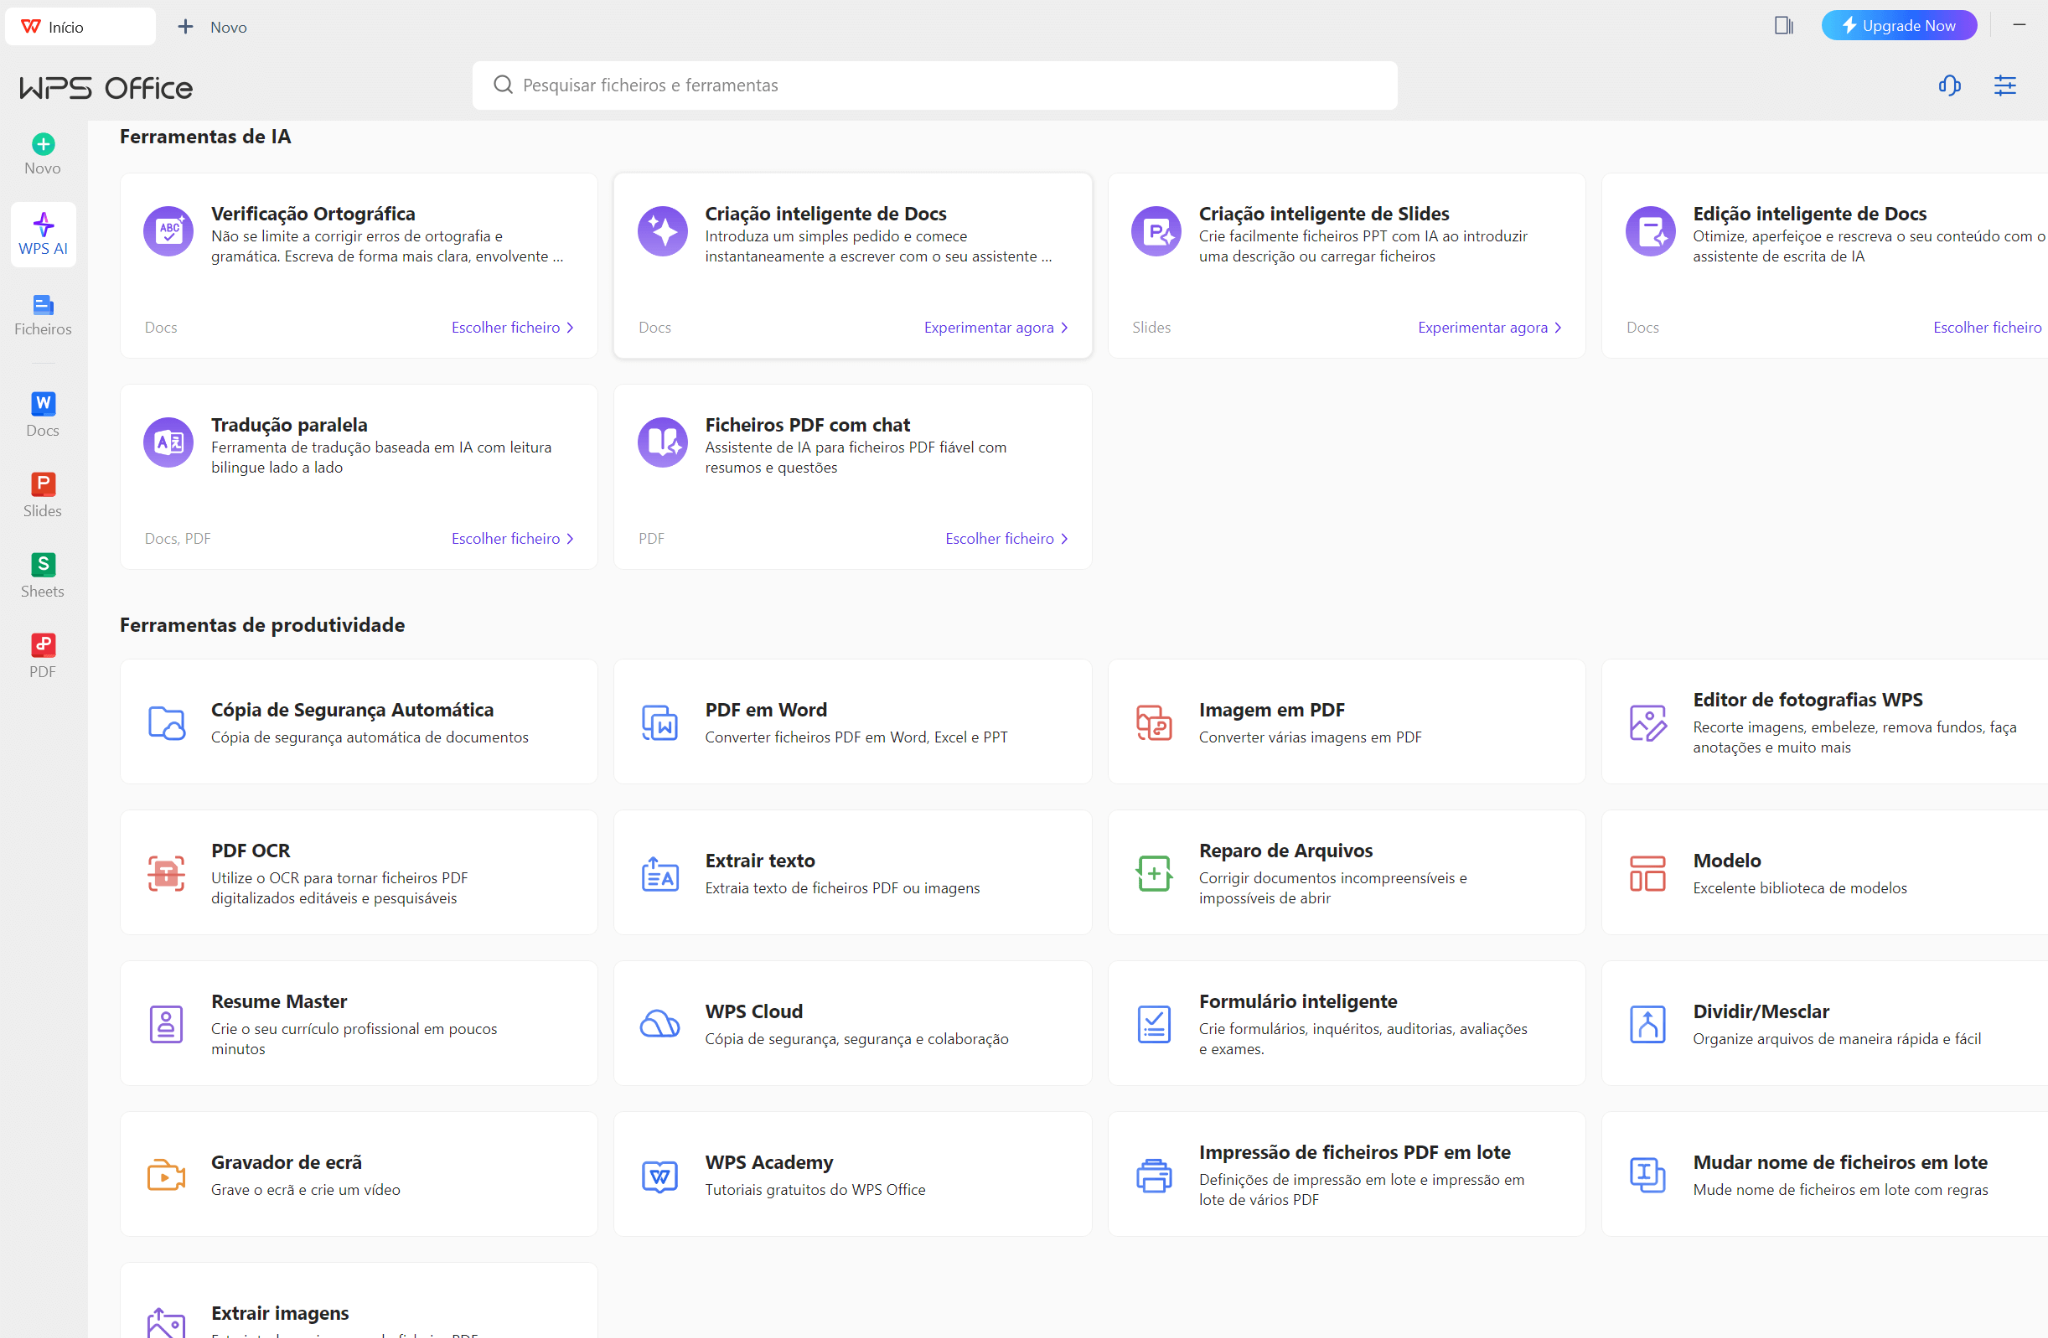Click the sidebar panel icon beside Upgrade Now
Viewport: 2048px width, 1338px height.
pyautogui.click(x=1784, y=26)
